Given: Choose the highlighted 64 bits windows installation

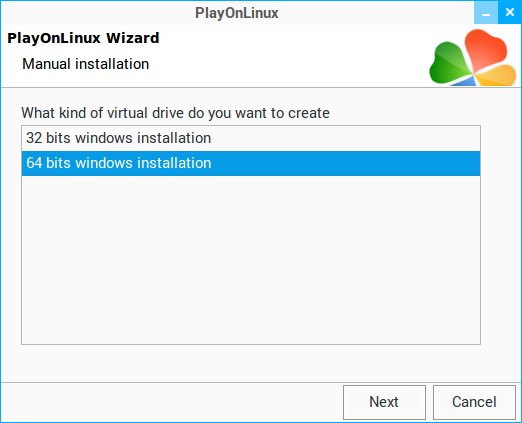Looking at the screenshot, I should 251,163.
